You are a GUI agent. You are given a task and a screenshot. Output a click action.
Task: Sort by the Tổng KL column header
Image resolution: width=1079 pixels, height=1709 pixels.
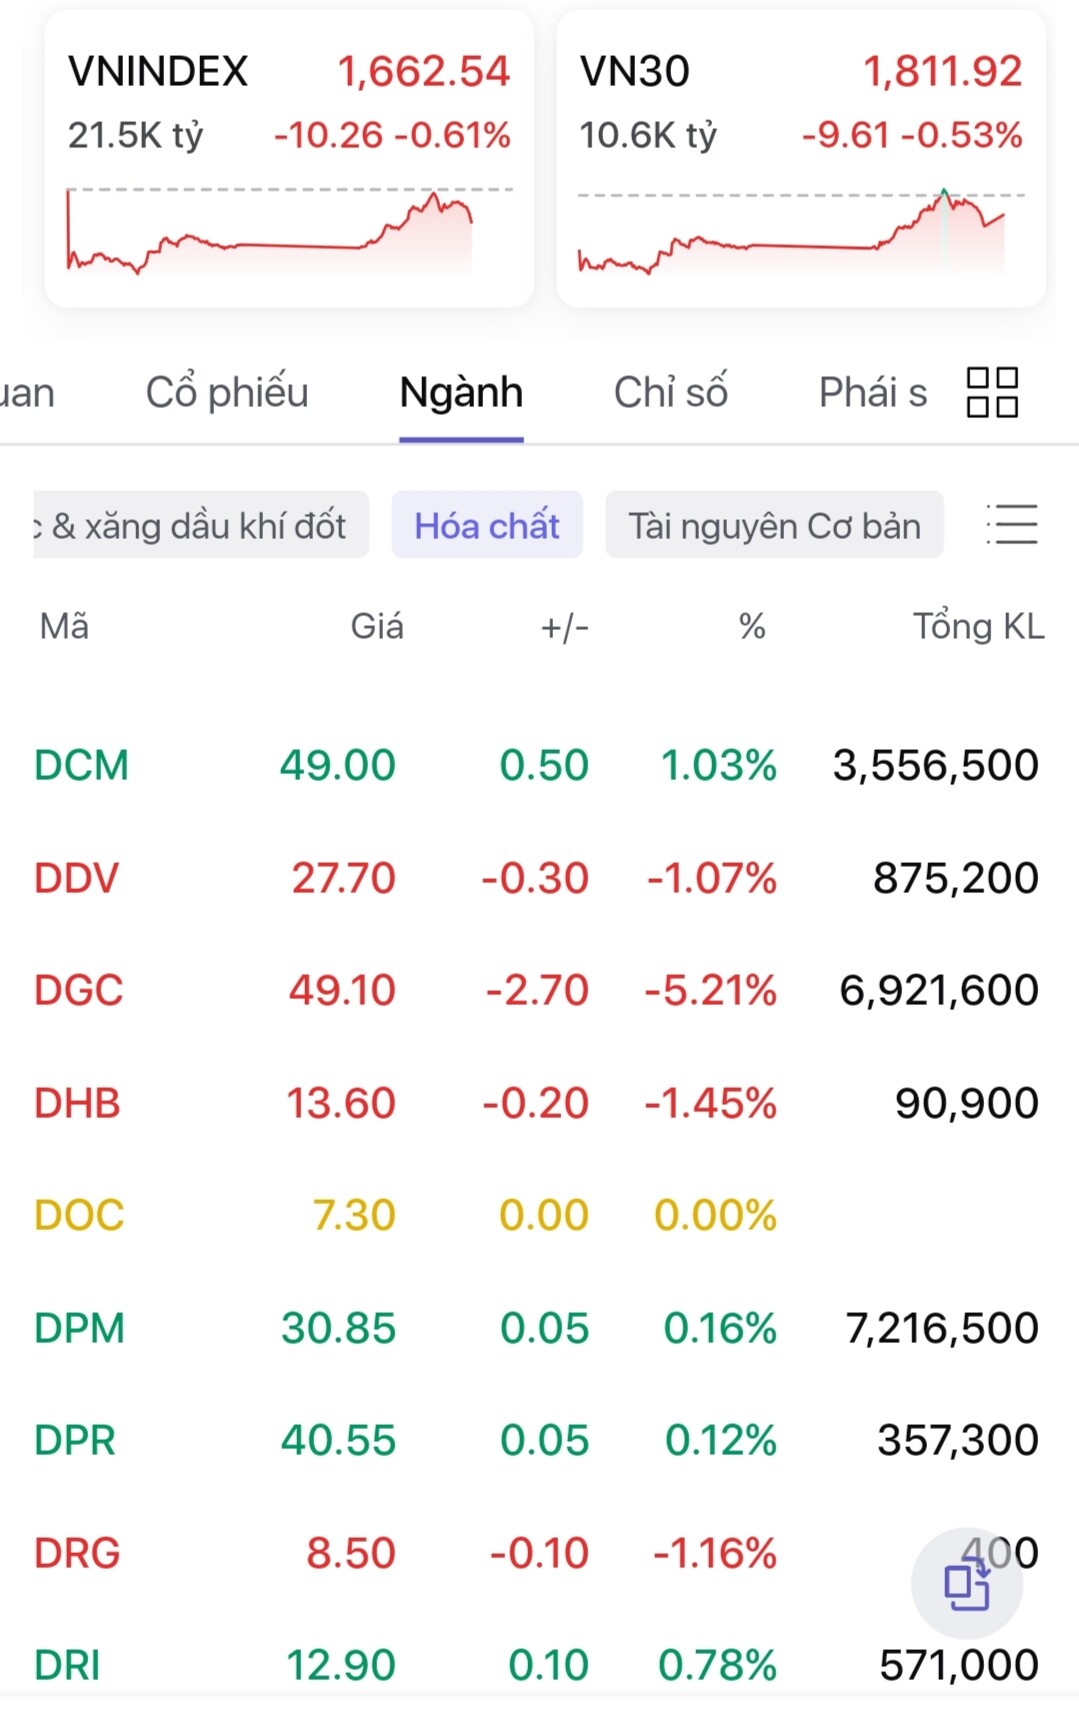point(978,627)
